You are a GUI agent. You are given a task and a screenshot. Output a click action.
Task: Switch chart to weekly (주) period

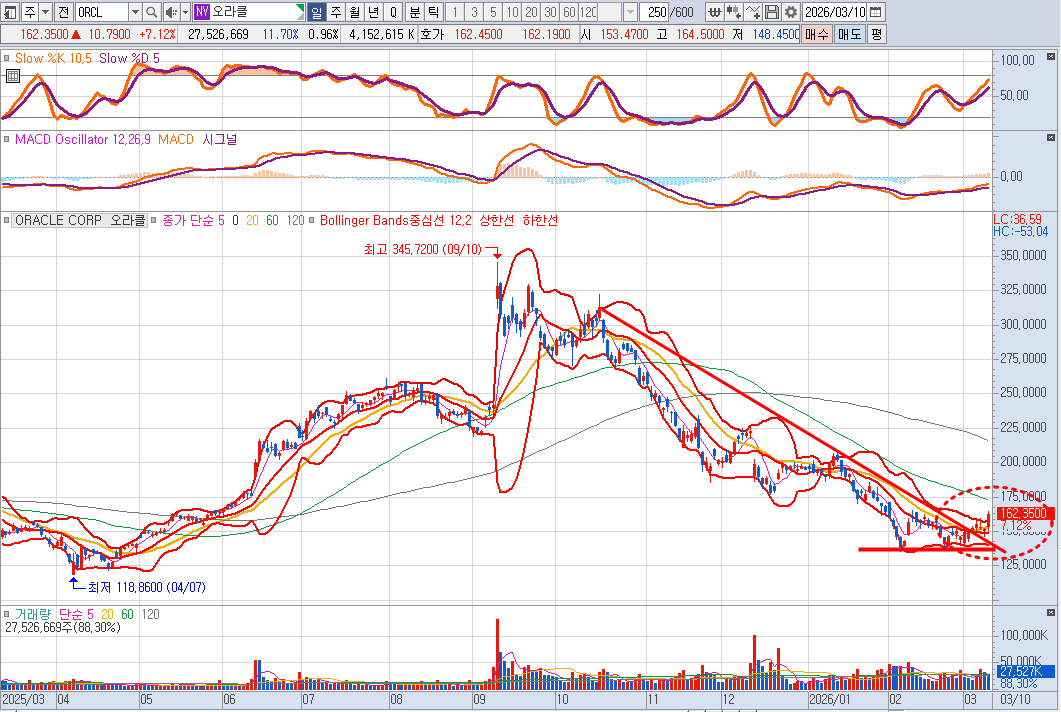335,12
